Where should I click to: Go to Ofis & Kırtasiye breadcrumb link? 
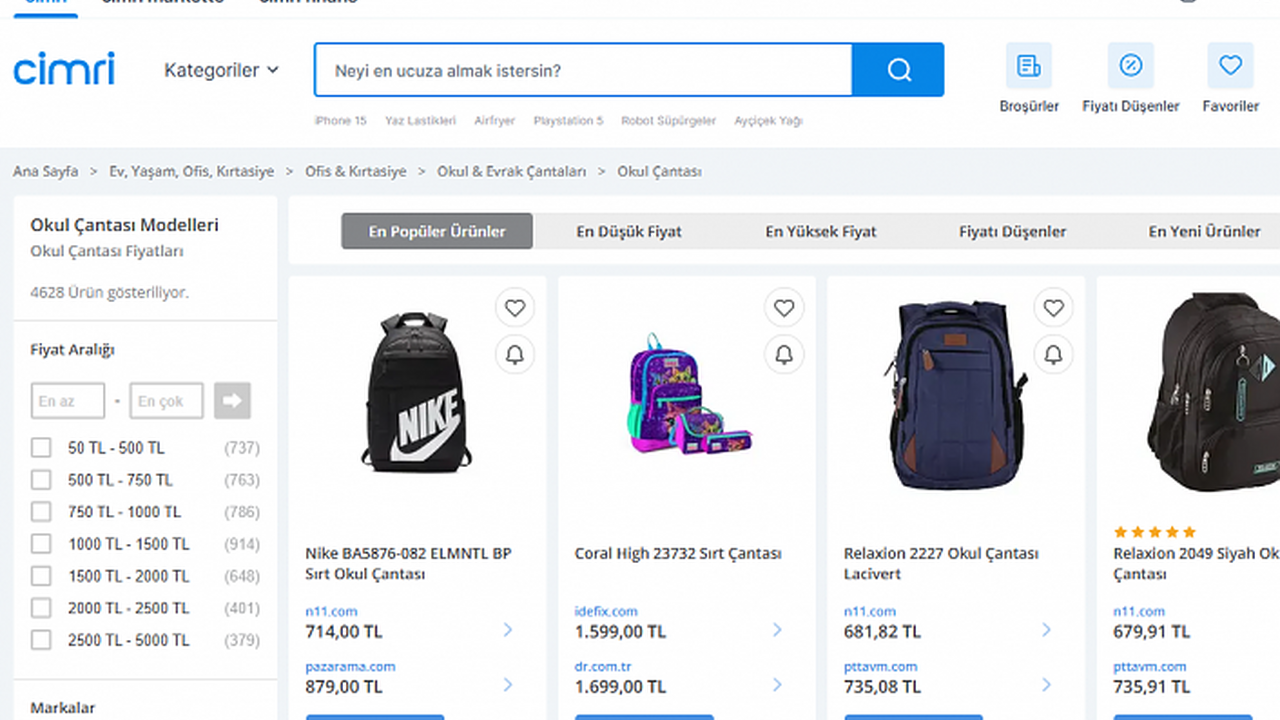point(356,171)
